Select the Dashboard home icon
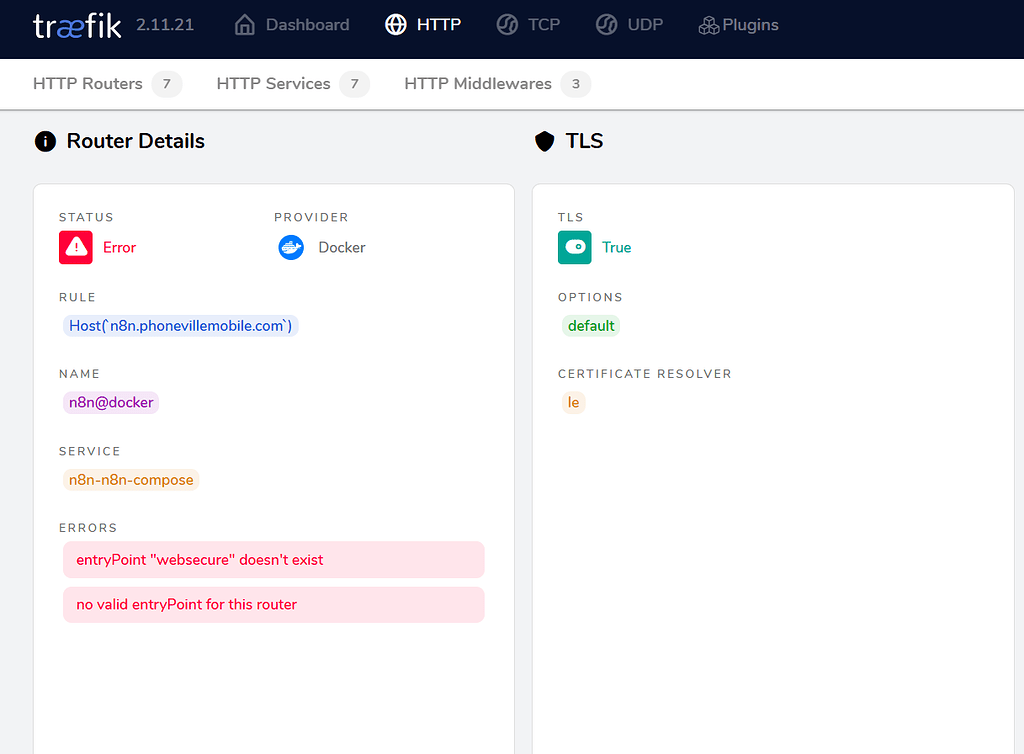This screenshot has height=754, width=1024. point(244,24)
